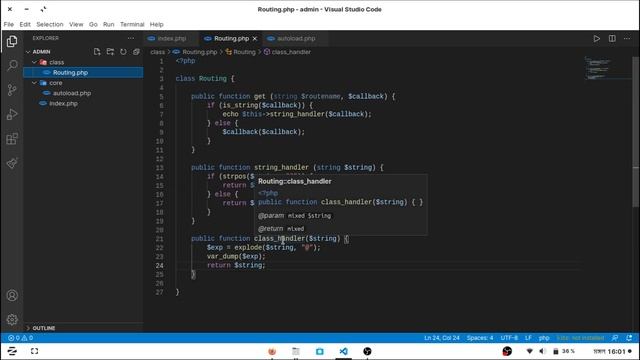
Task: Click the Visual Studio Code taskbar icon
Action: point(344,351)
